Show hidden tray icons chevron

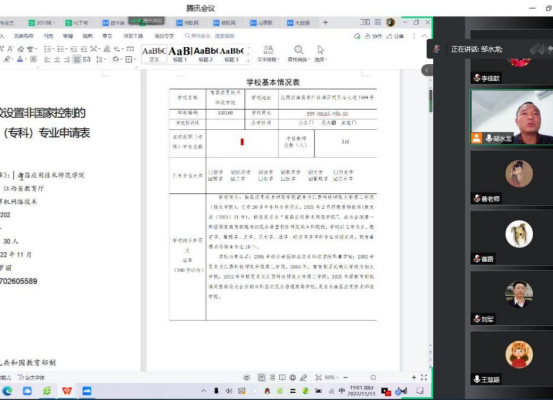point(203,391)
